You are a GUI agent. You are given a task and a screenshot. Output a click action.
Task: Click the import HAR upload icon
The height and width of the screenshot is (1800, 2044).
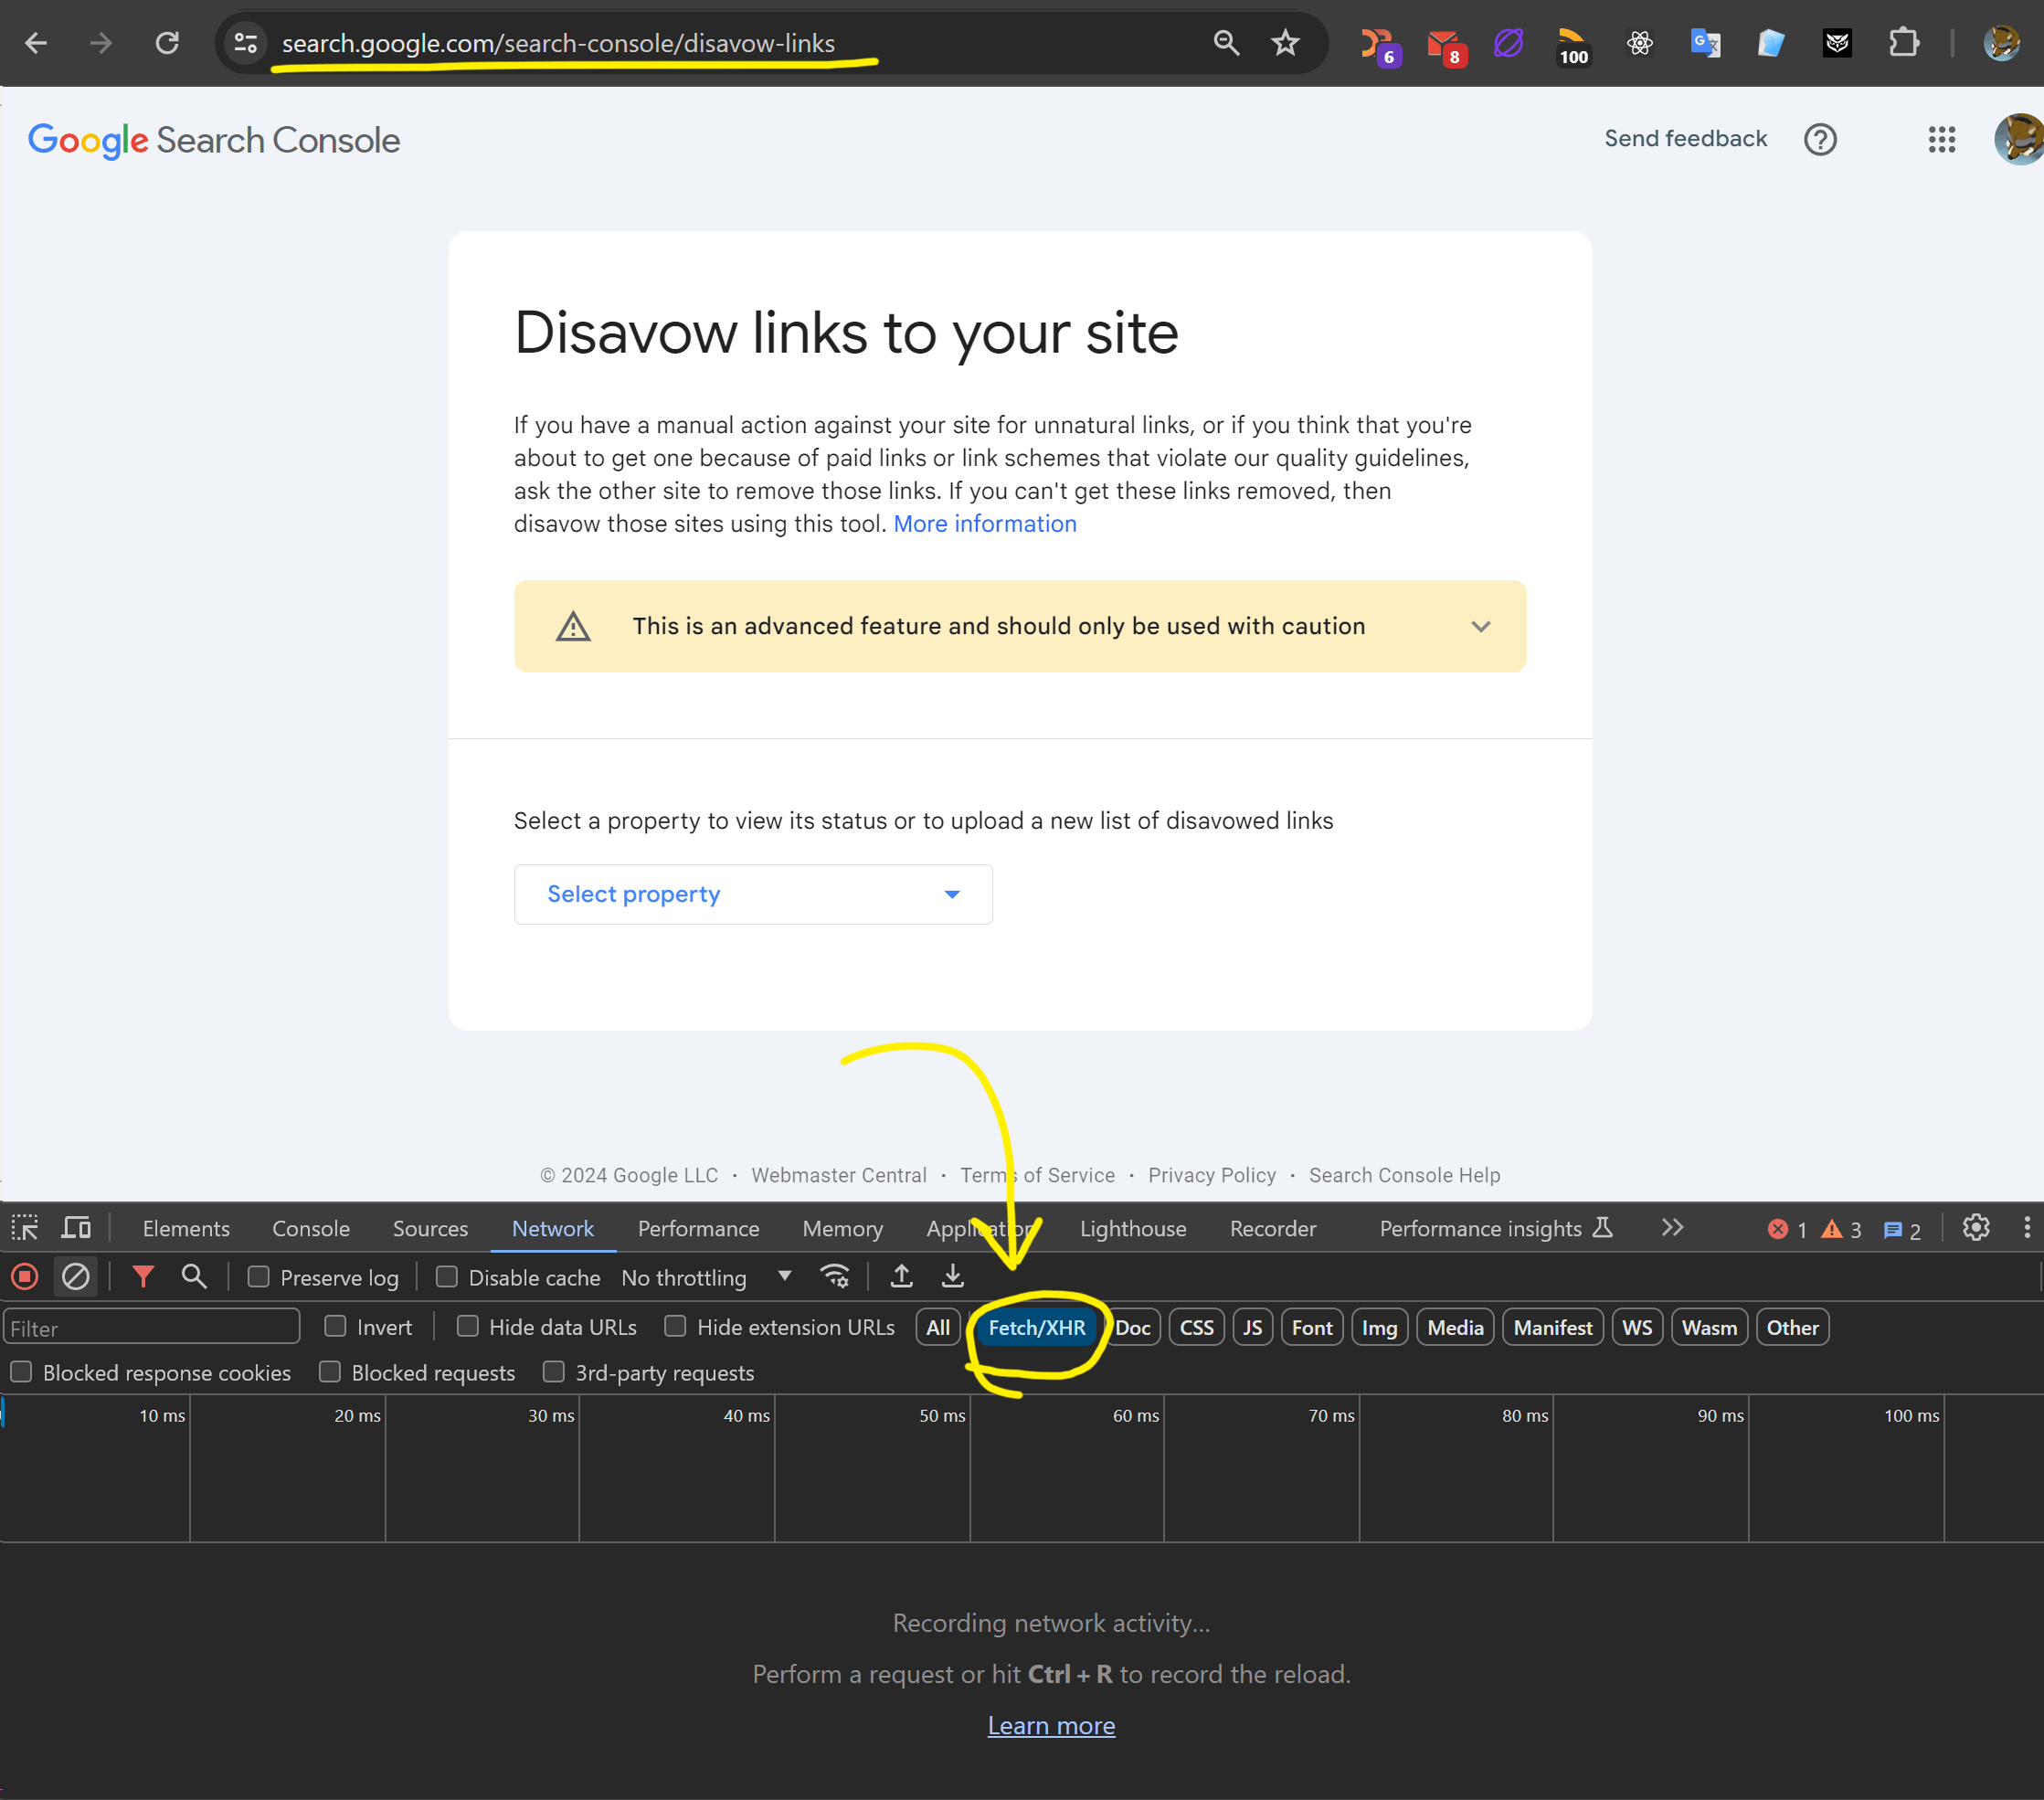click(901, 1277)
